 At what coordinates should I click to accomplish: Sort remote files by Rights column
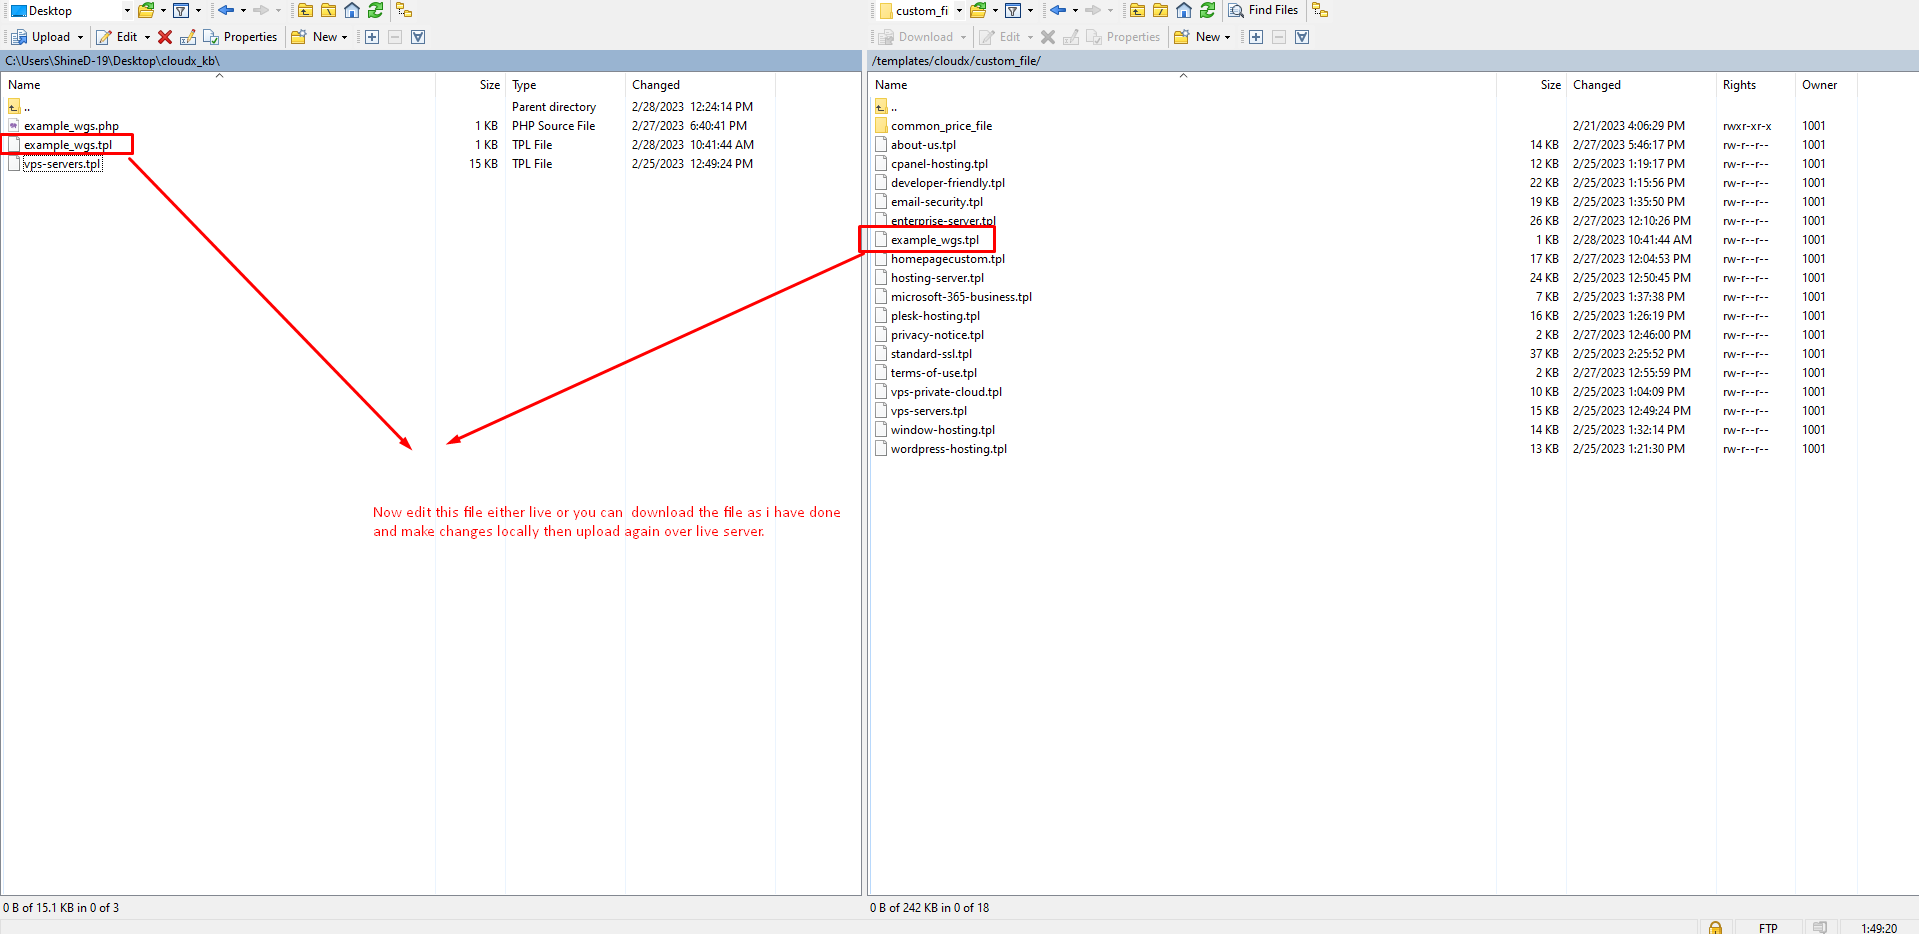tap(1739, 85)
